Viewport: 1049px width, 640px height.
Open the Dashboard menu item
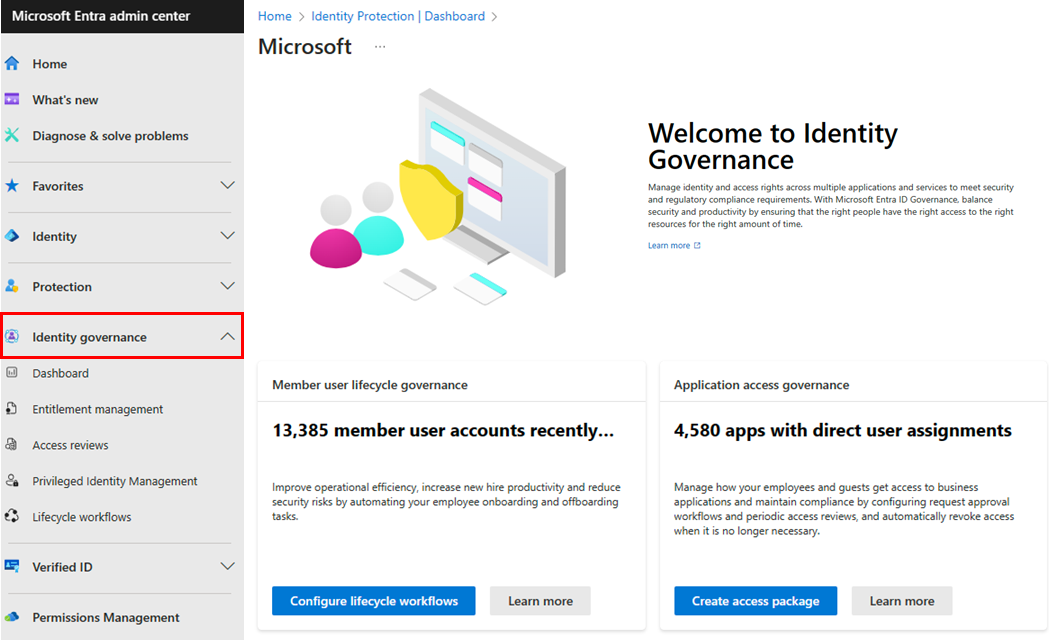60,373
